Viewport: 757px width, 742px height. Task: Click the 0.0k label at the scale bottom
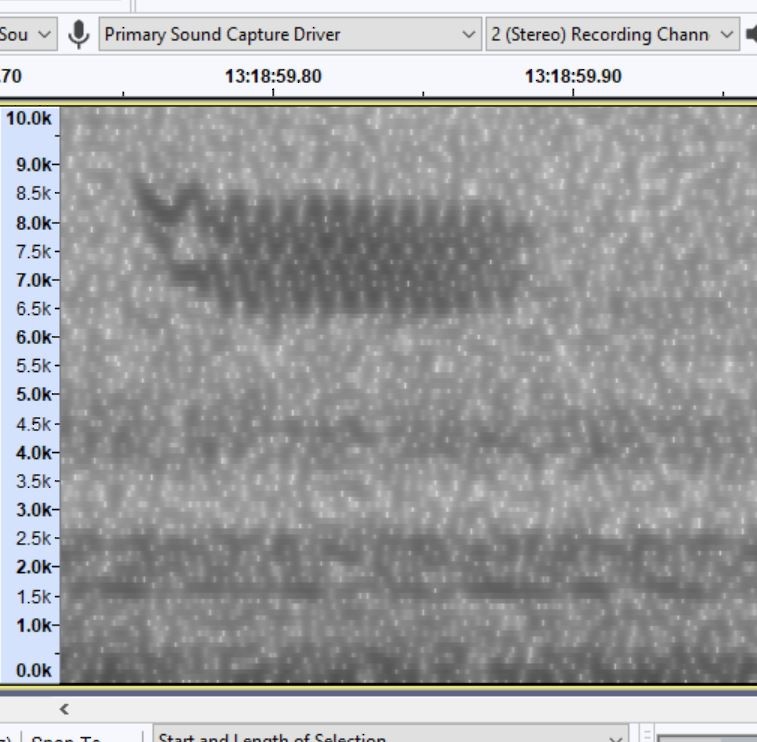click(33, 670)
